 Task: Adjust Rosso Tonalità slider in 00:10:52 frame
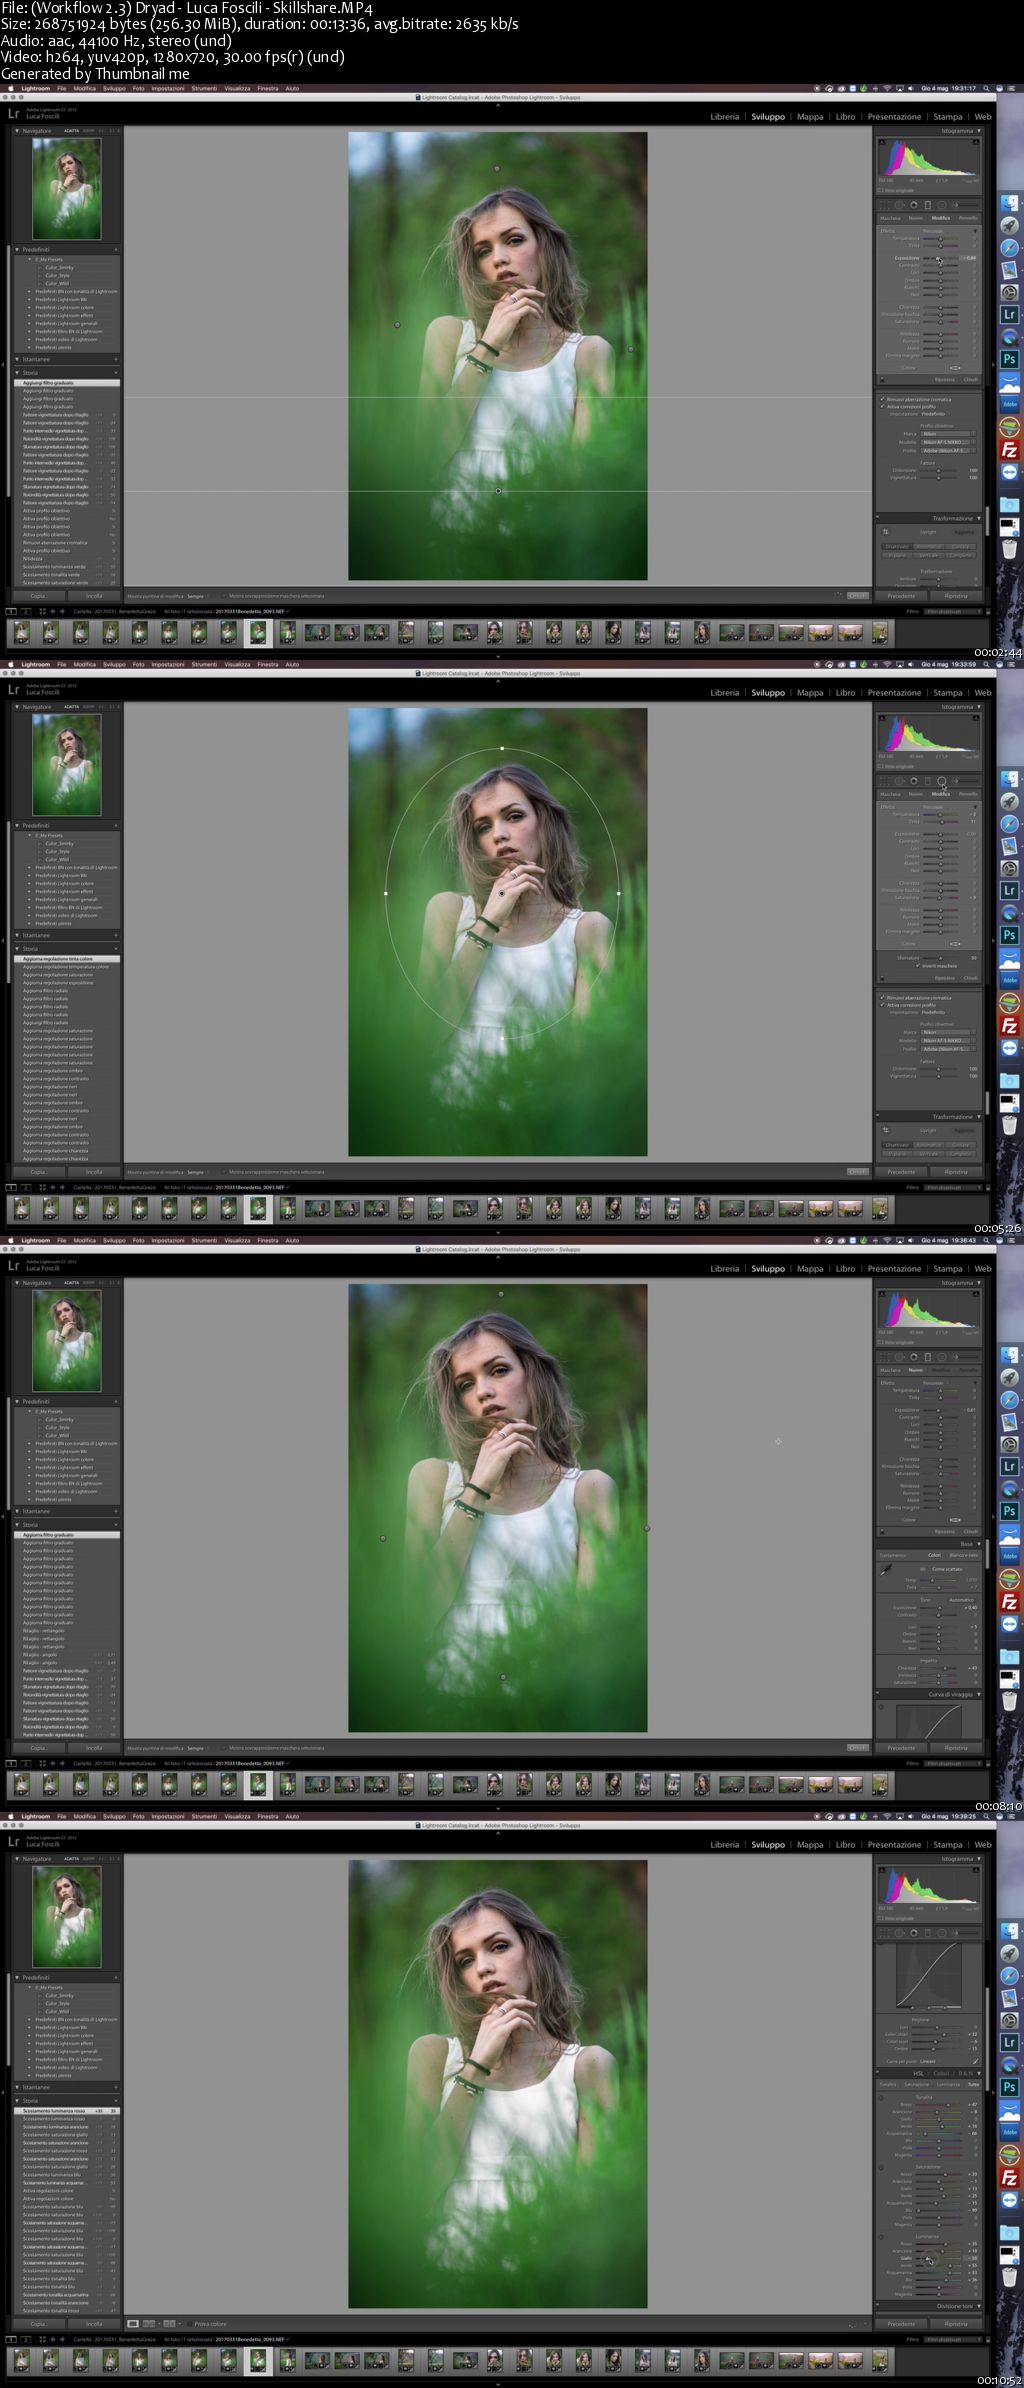940,2105
